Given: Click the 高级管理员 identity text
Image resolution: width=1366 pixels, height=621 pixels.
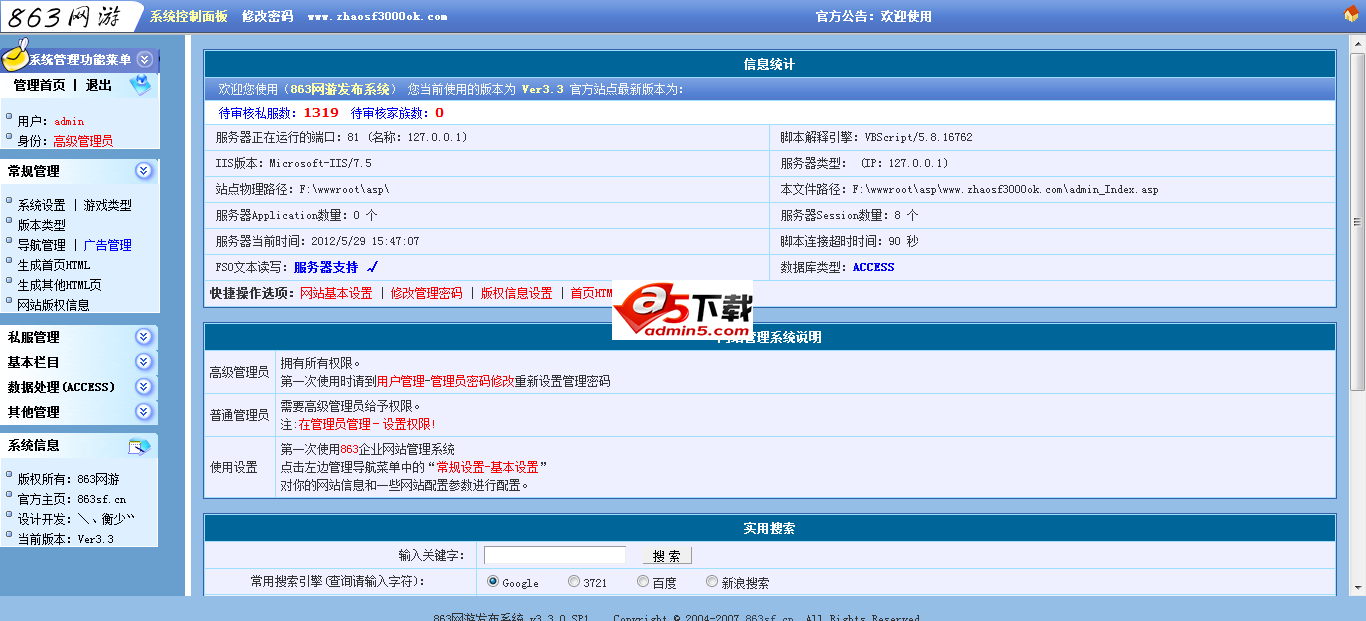Looking at the screenshot, I should click(83, 141).
